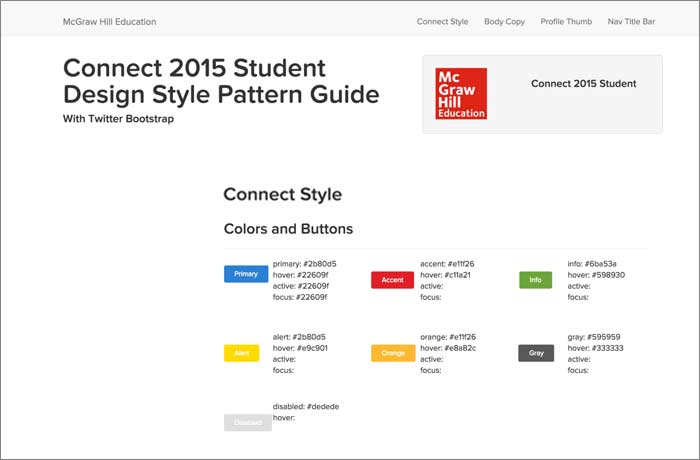700x460 pixels.
Task: Click the gray #595959 color code text
Action: [594, 337]
